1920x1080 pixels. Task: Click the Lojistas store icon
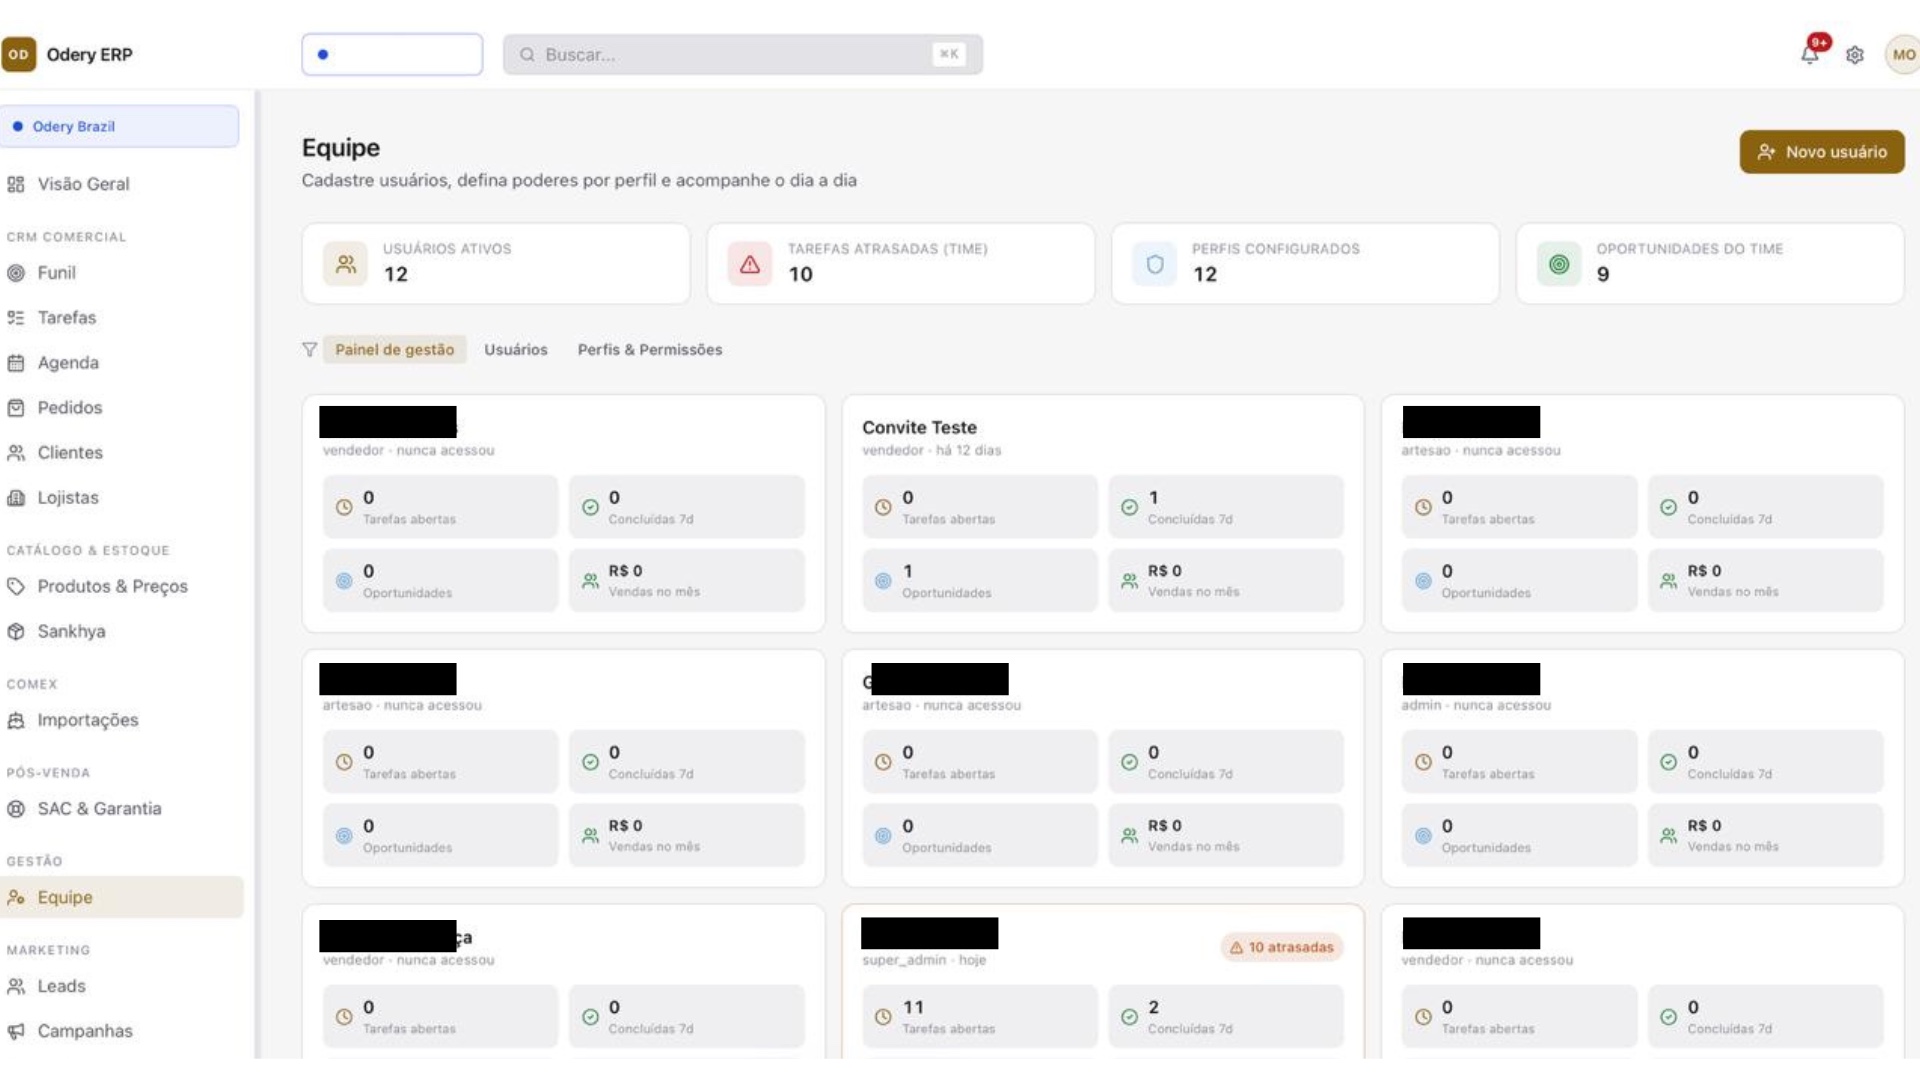pos(16,498)
